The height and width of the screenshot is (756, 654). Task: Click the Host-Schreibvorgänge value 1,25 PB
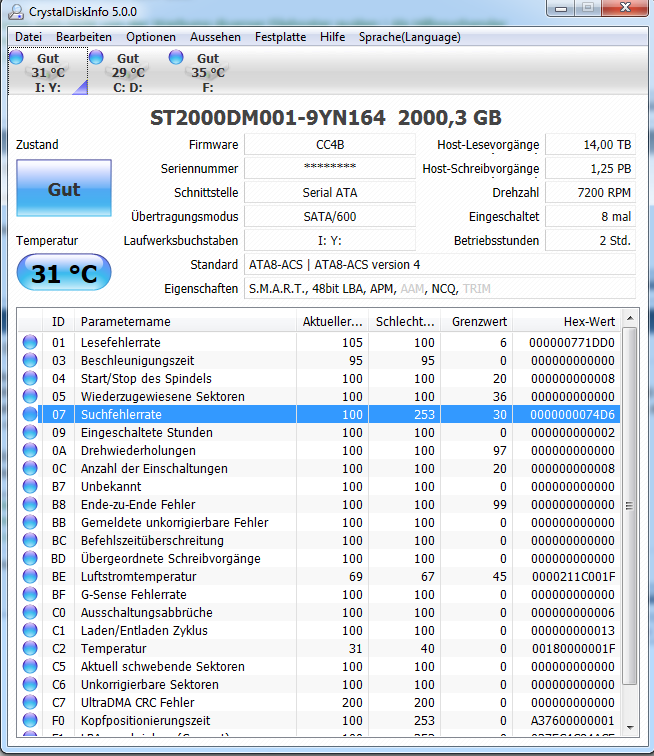pos(590,168)
